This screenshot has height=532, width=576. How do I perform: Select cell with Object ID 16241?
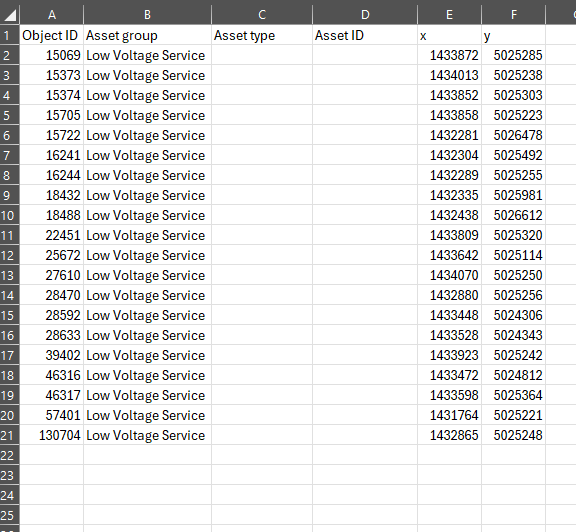(51, 155)
